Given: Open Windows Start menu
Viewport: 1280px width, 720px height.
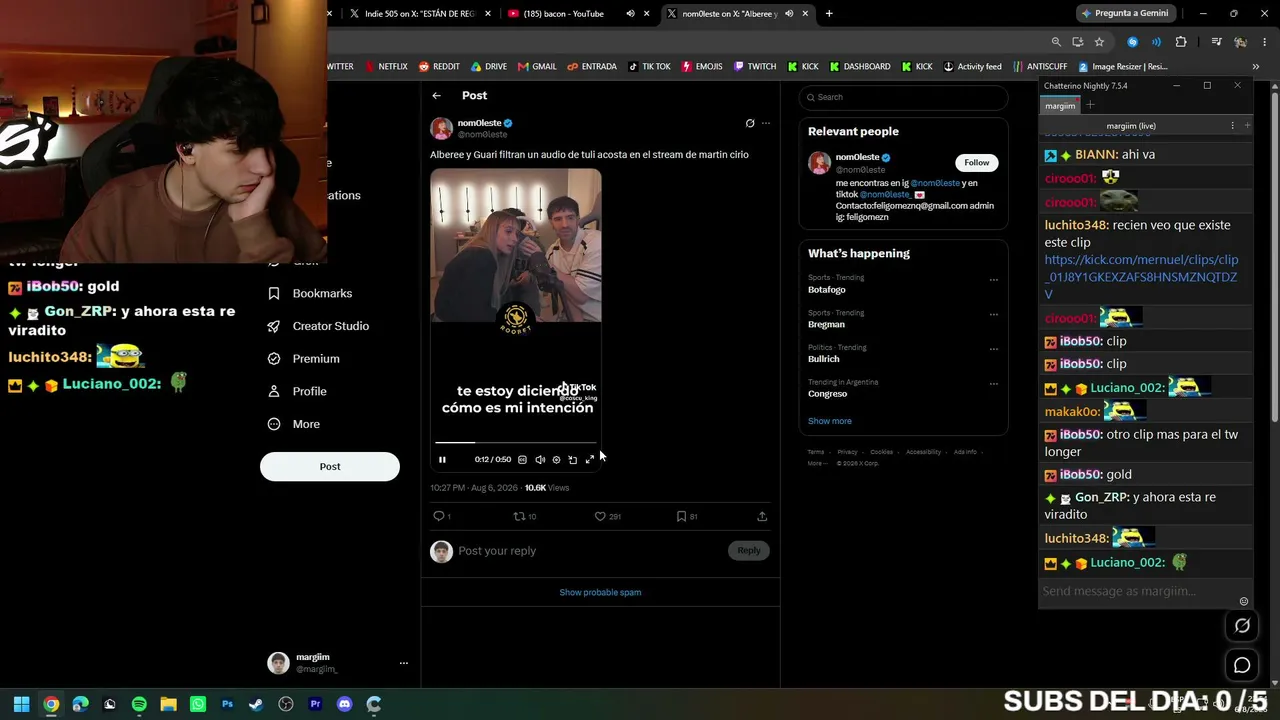Looking at the screenshot, I should [x=22, y=704].
